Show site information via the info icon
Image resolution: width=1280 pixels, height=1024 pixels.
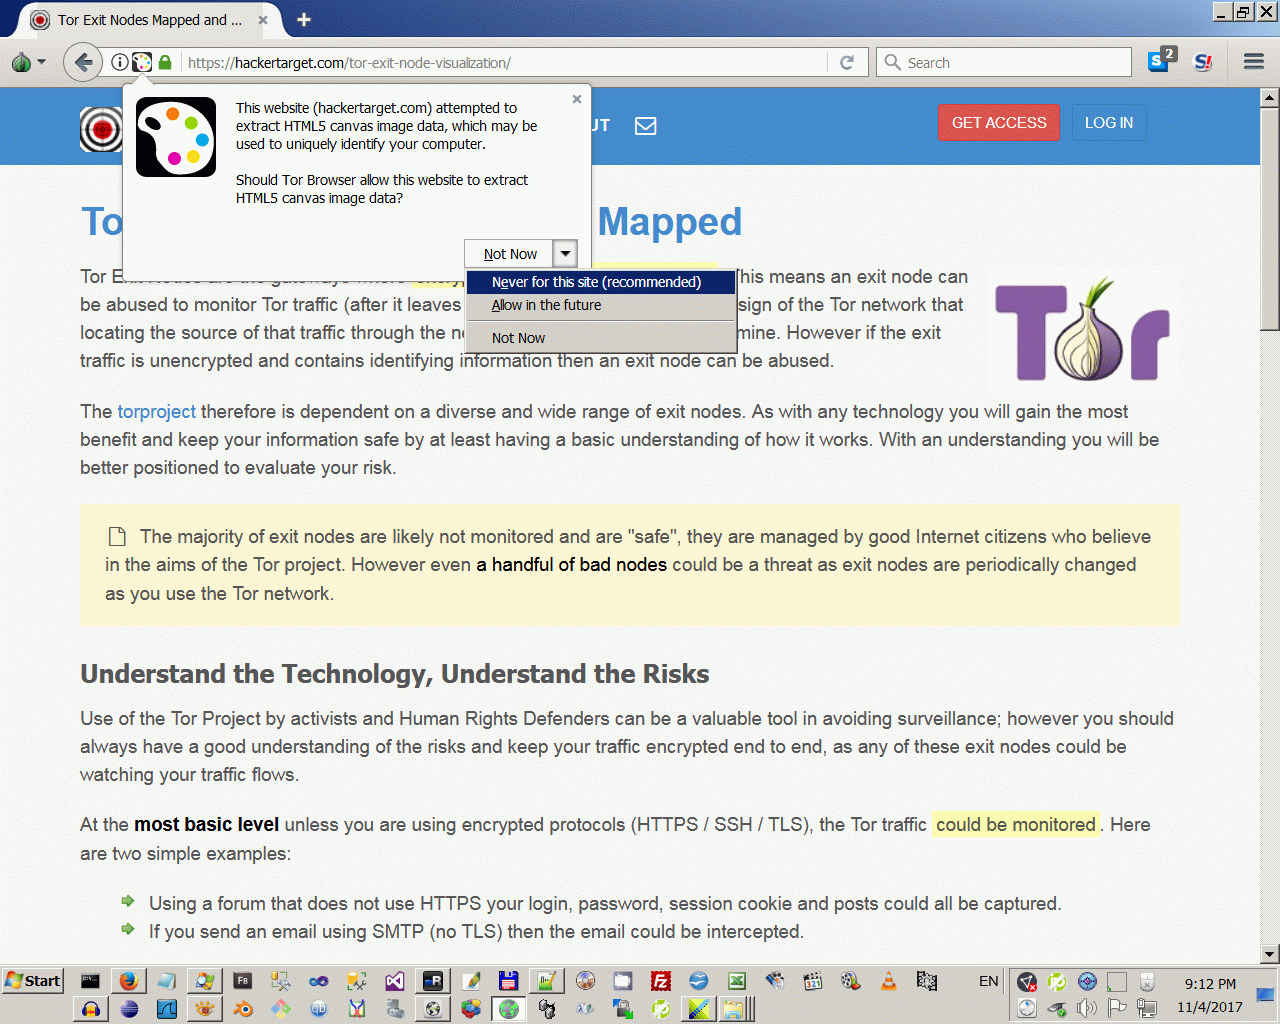coord(119,62)
